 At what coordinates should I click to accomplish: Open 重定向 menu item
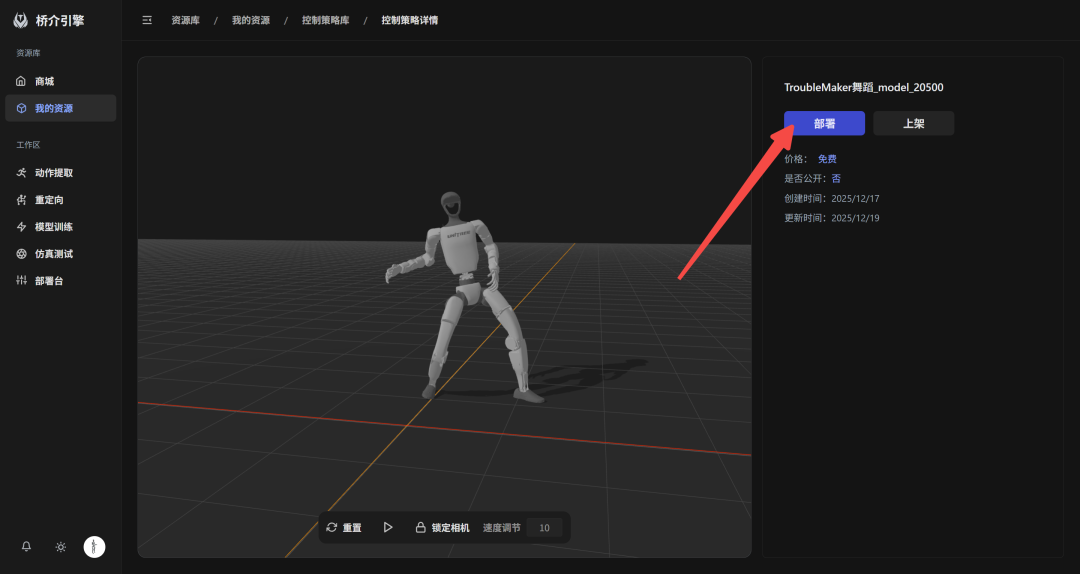coord(61,200)
